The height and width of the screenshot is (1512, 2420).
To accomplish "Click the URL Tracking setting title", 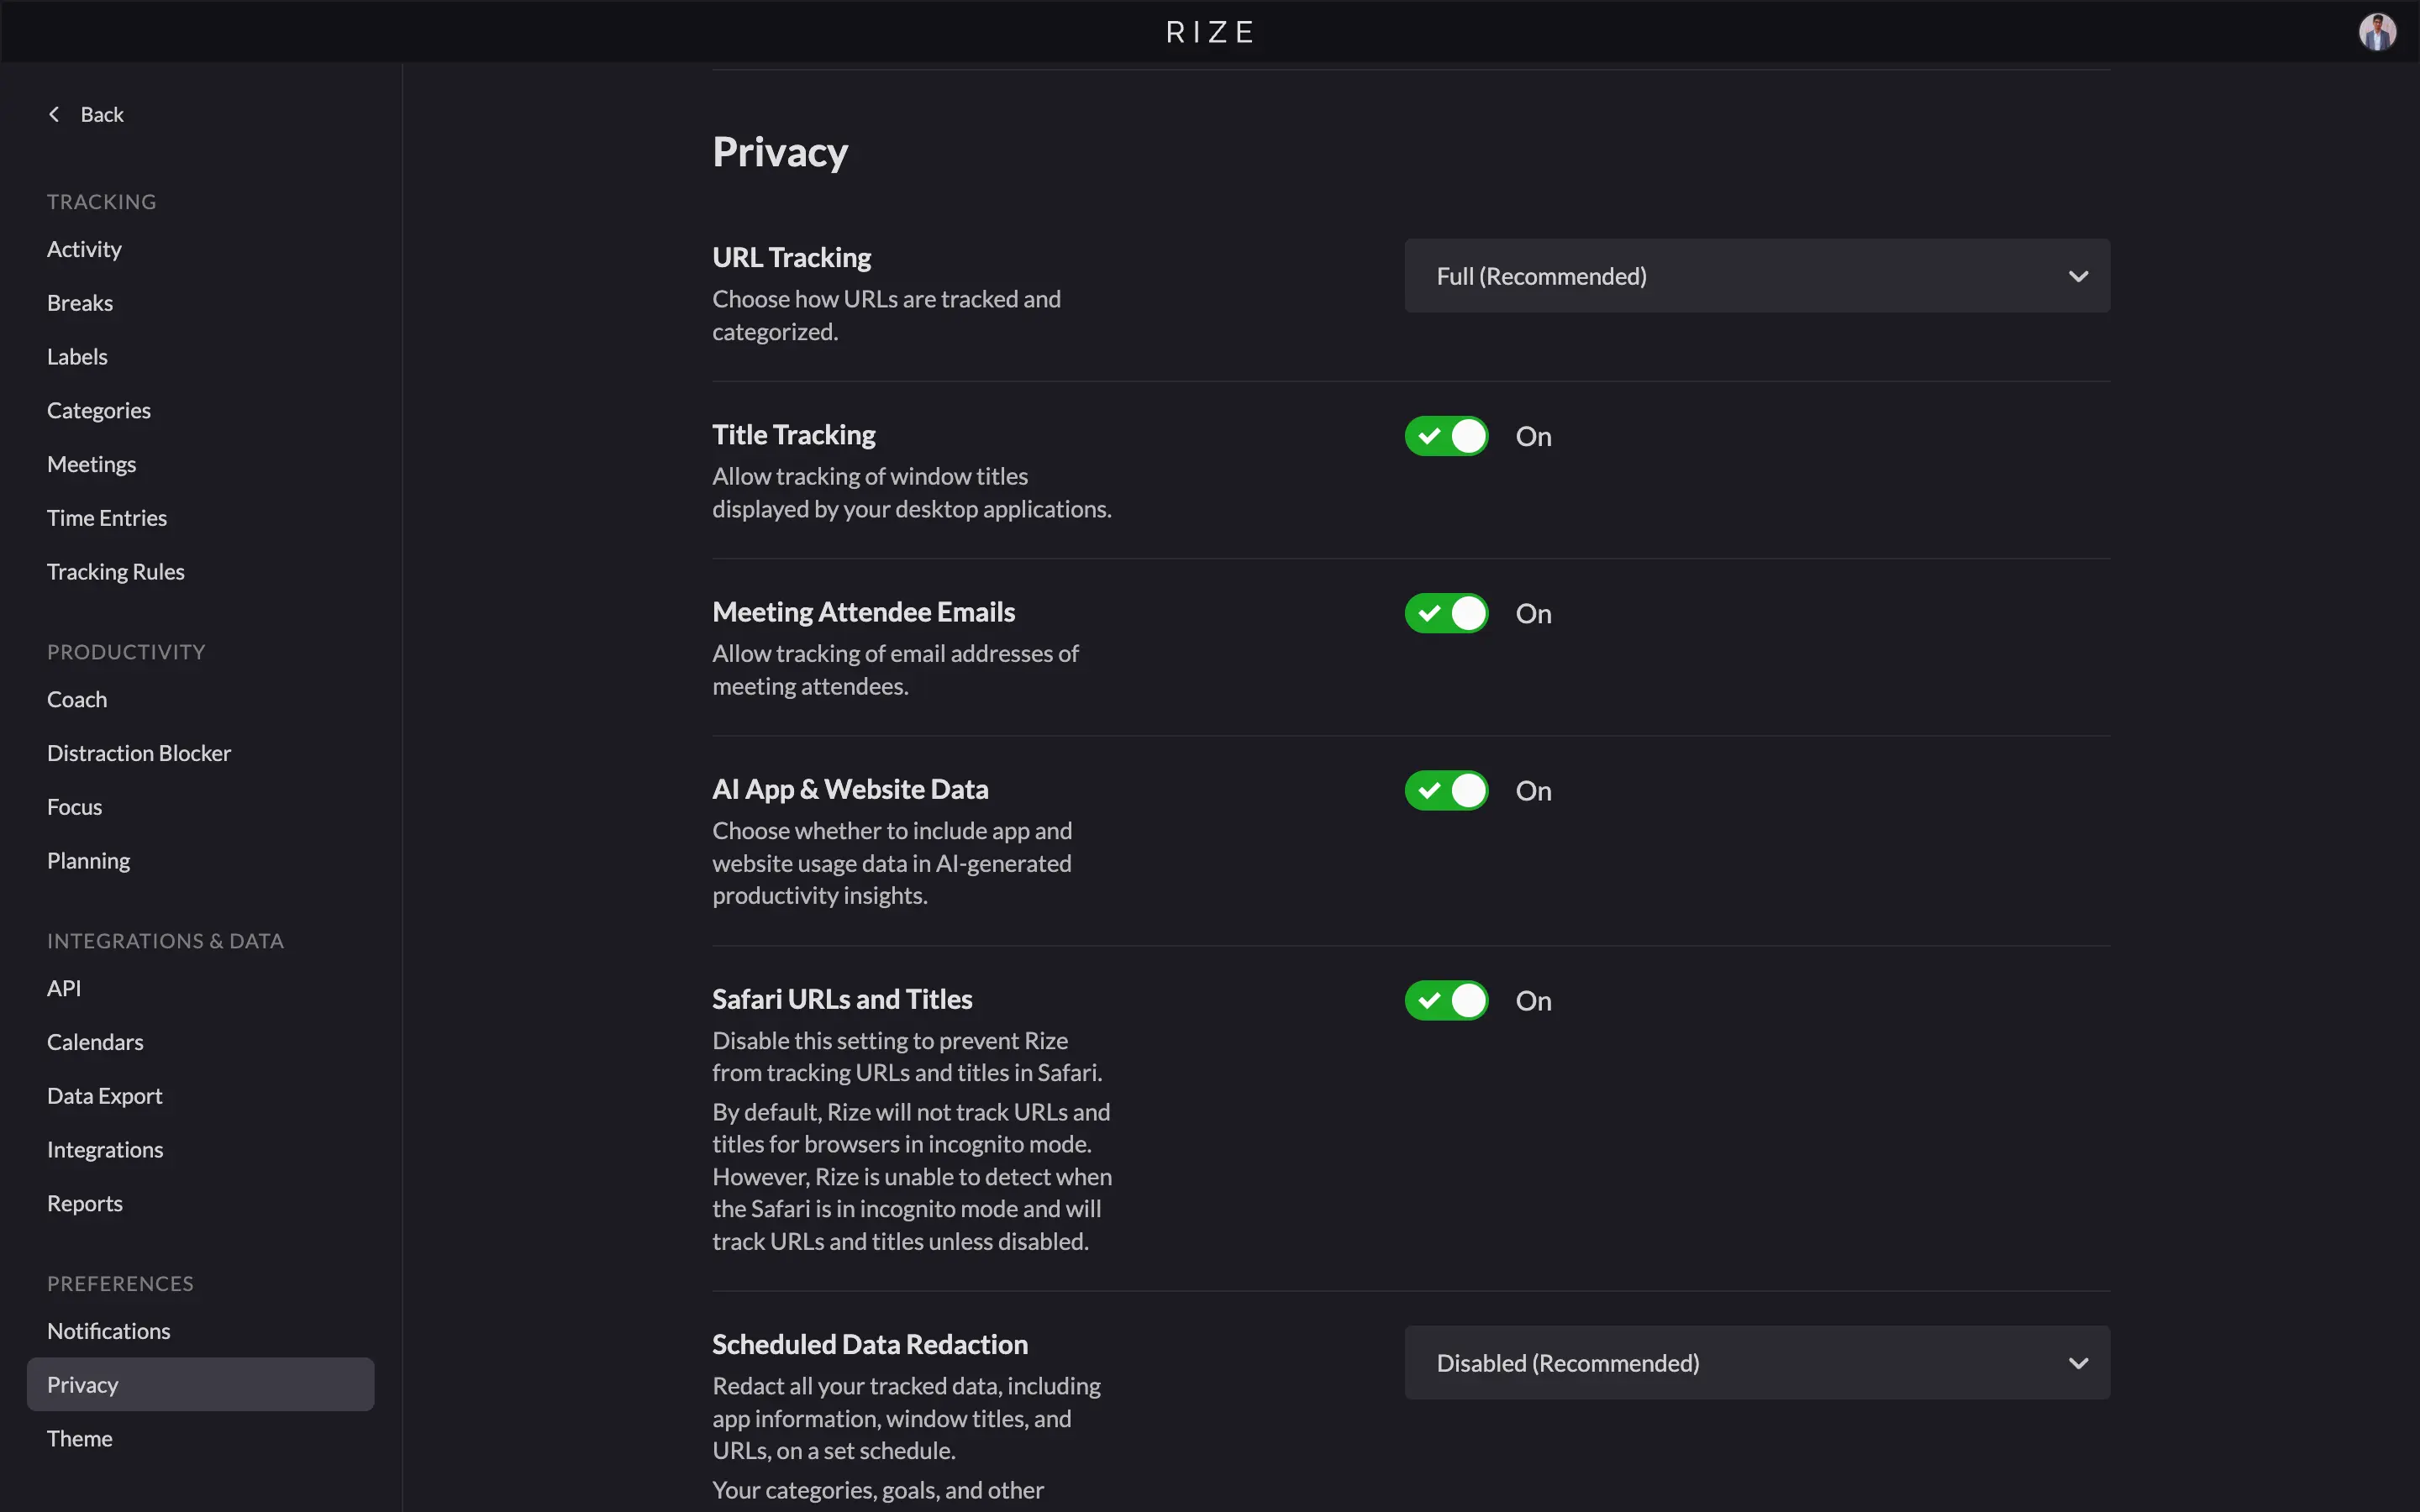I will (x=791, y=257).
